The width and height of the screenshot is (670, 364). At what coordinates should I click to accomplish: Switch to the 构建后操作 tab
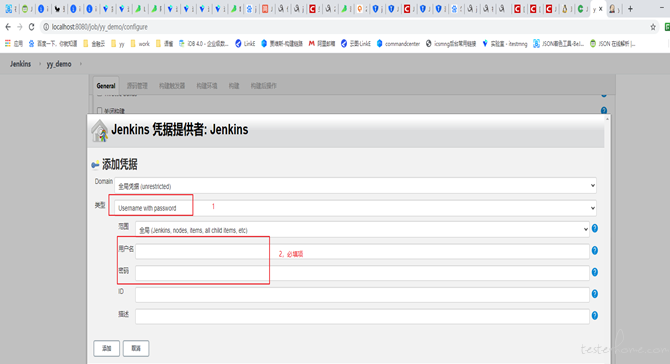point(264,86)
